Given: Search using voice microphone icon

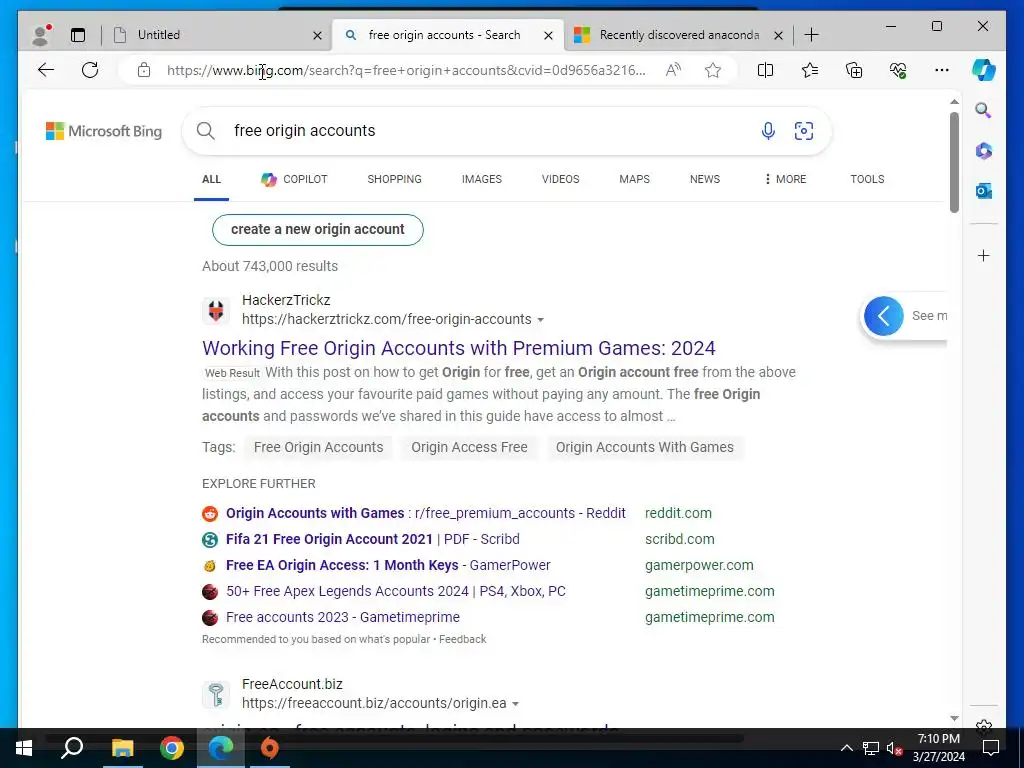Looking at the screenshot, I should coord(769,131).
